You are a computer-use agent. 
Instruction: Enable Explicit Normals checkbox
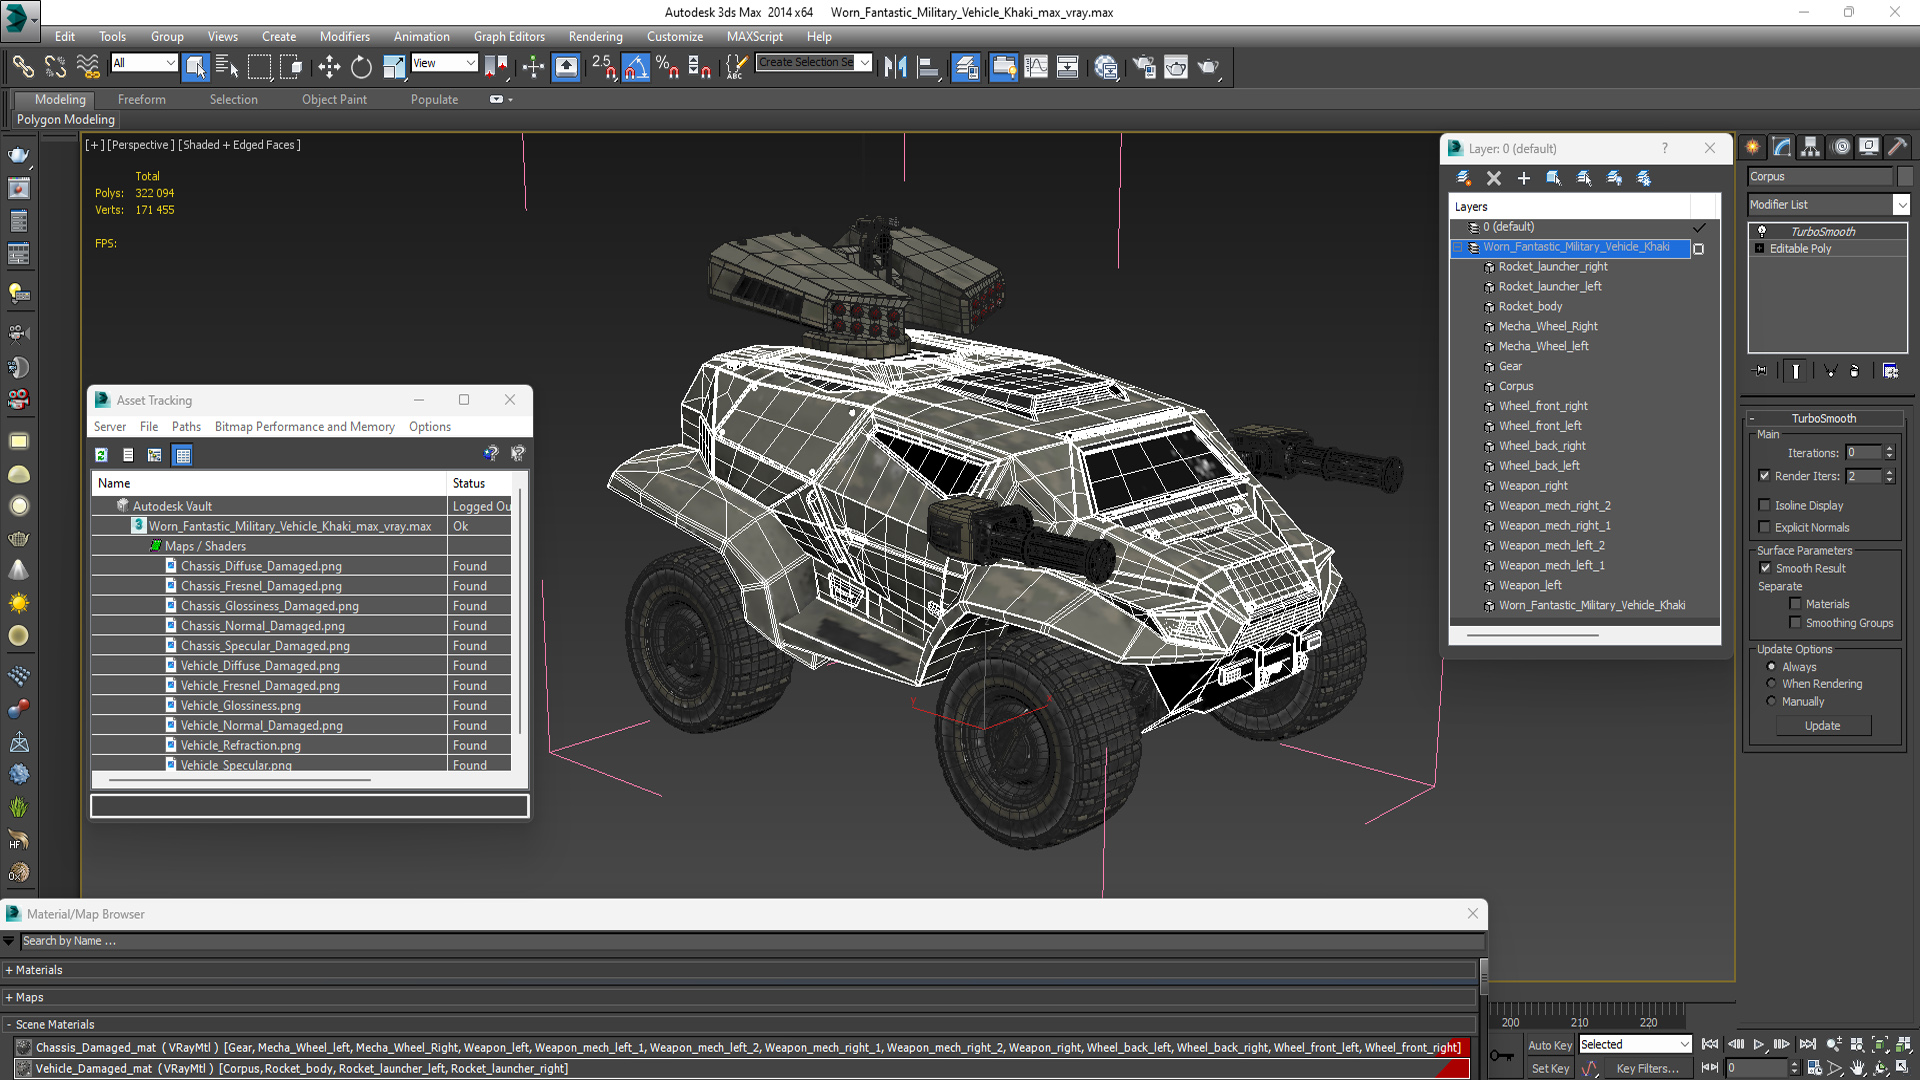[x=1764, y=527]
